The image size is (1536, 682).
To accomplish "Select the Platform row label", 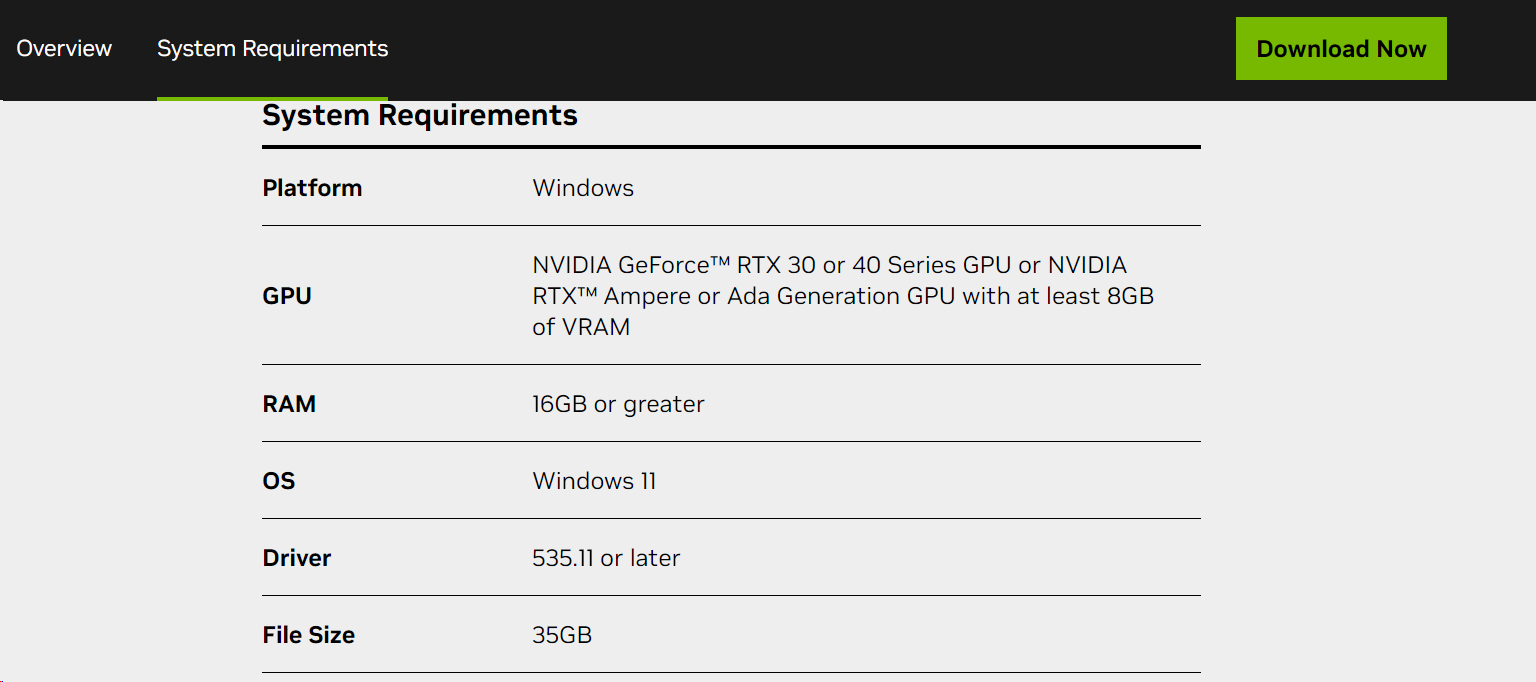I will 312,188.
